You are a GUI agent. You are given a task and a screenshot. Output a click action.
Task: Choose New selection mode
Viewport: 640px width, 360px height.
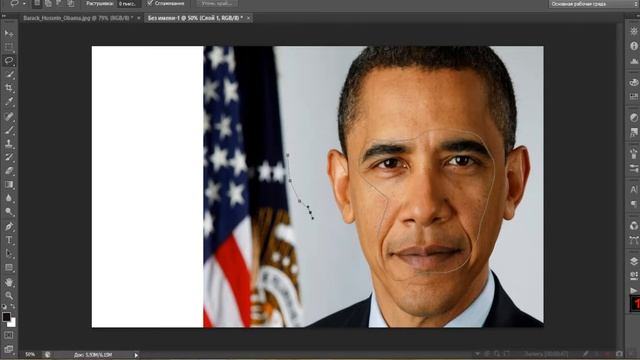coord(37,4)
